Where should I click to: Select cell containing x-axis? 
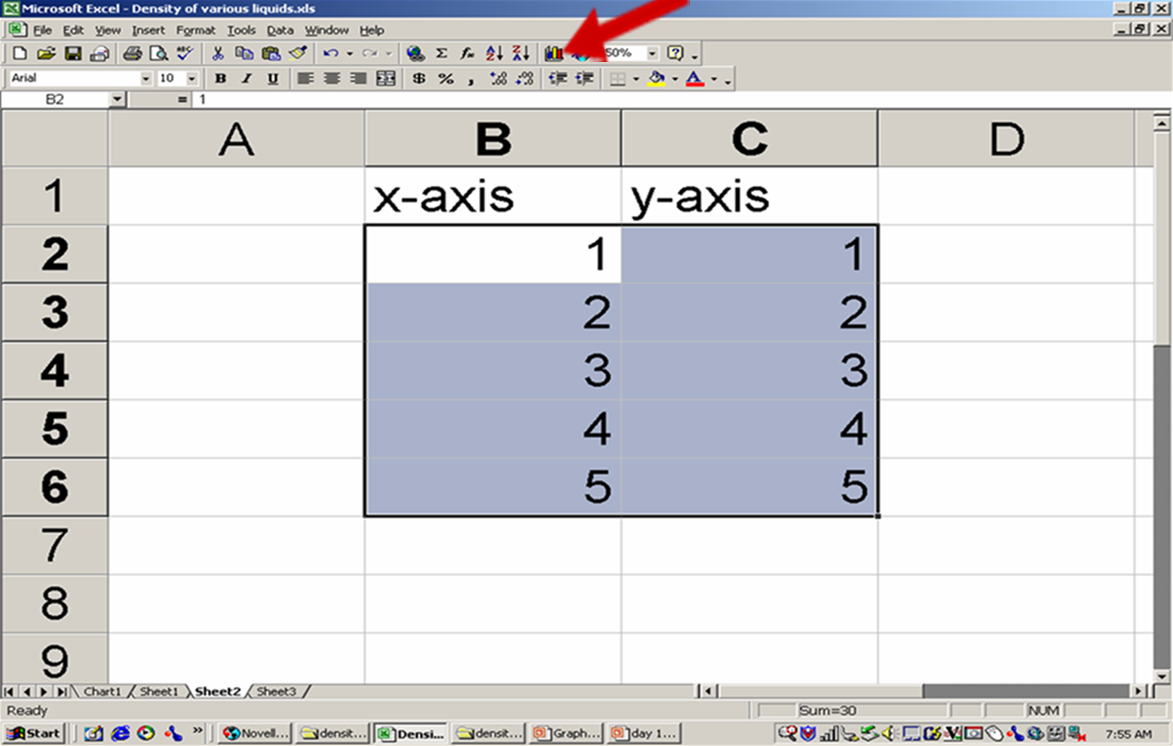[x=493, y=196]
